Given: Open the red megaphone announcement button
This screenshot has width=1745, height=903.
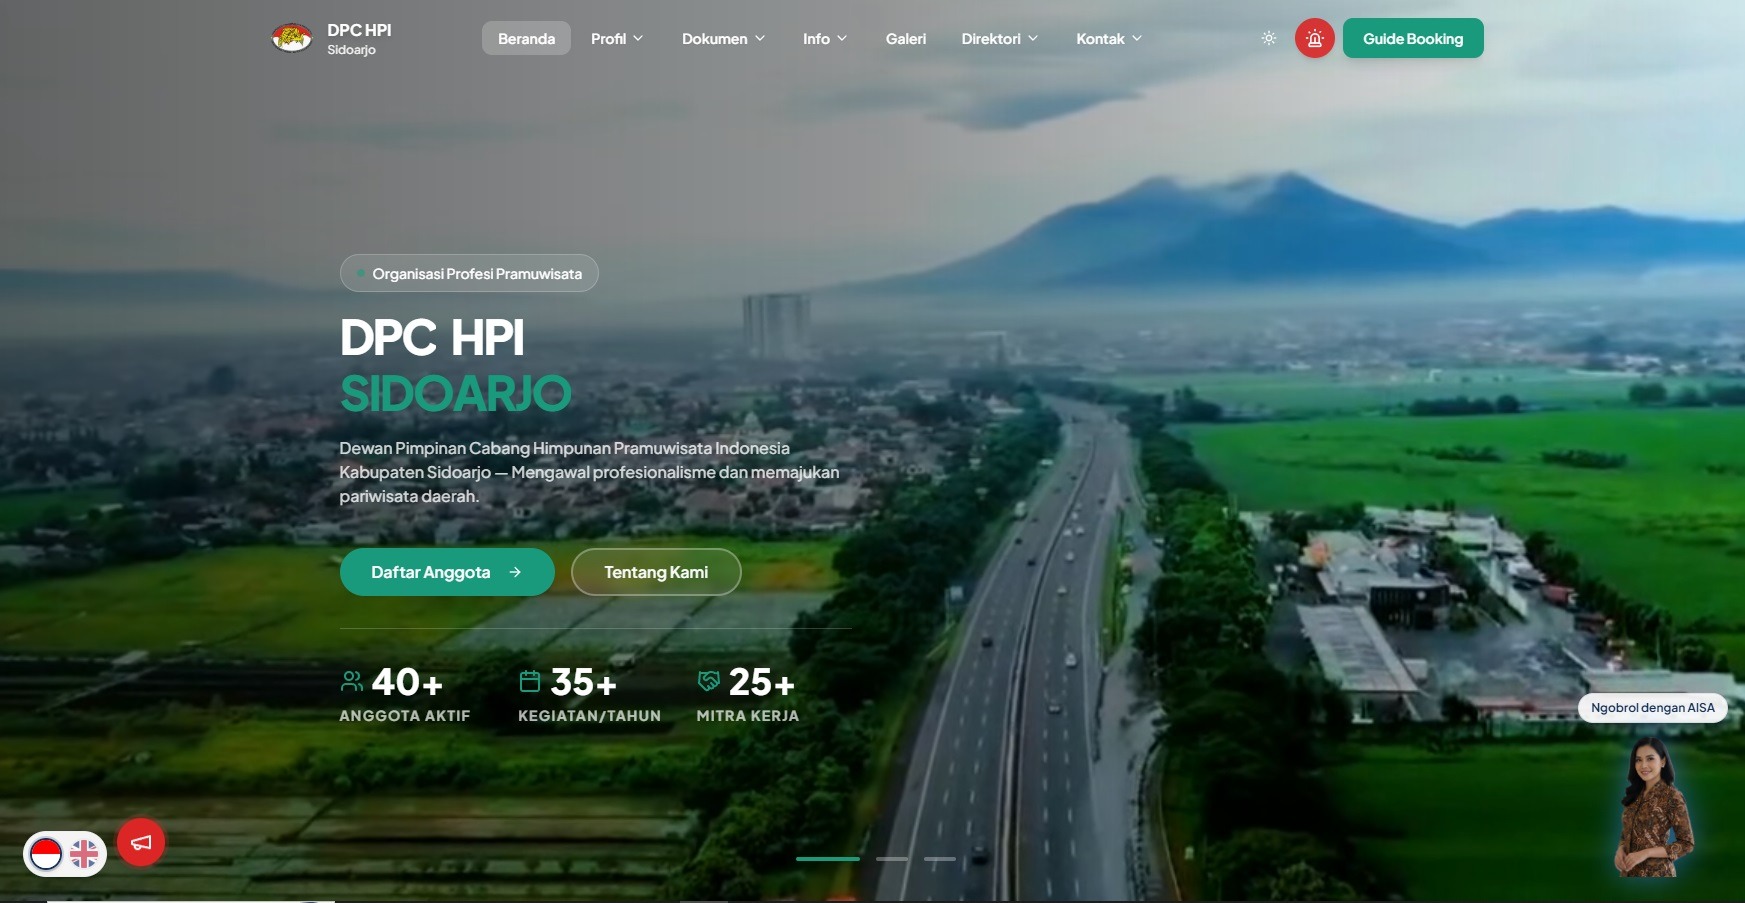Looking at the screenshot, I should coord(141,842).
